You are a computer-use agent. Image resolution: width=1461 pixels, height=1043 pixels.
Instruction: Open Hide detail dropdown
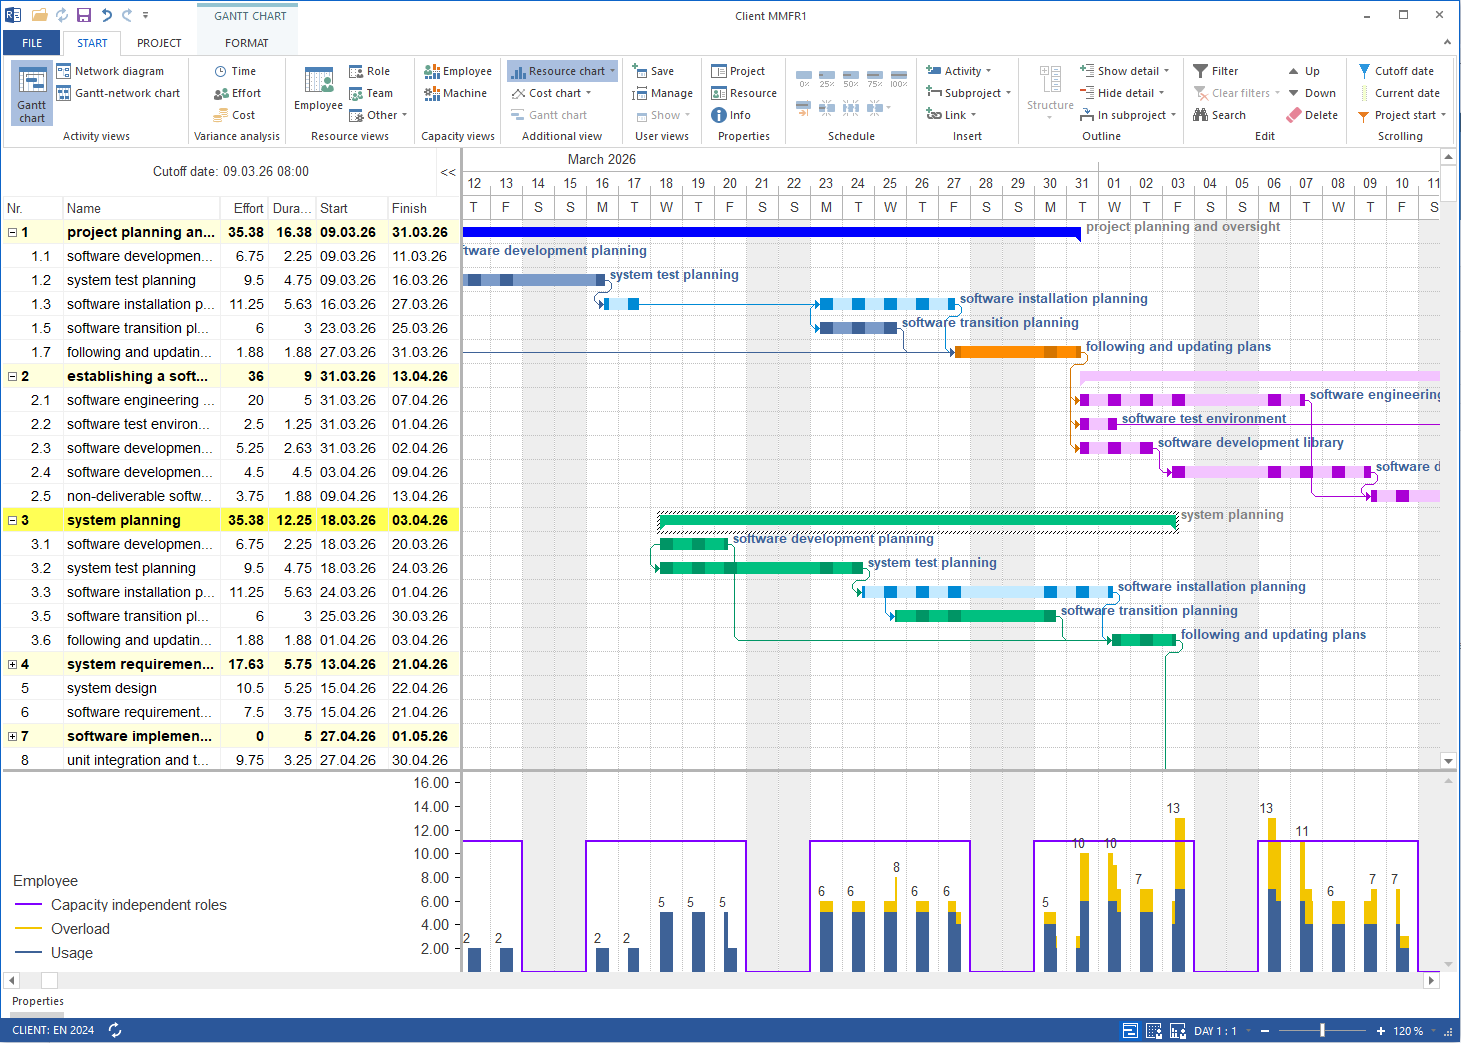(x=1121, y=93)
